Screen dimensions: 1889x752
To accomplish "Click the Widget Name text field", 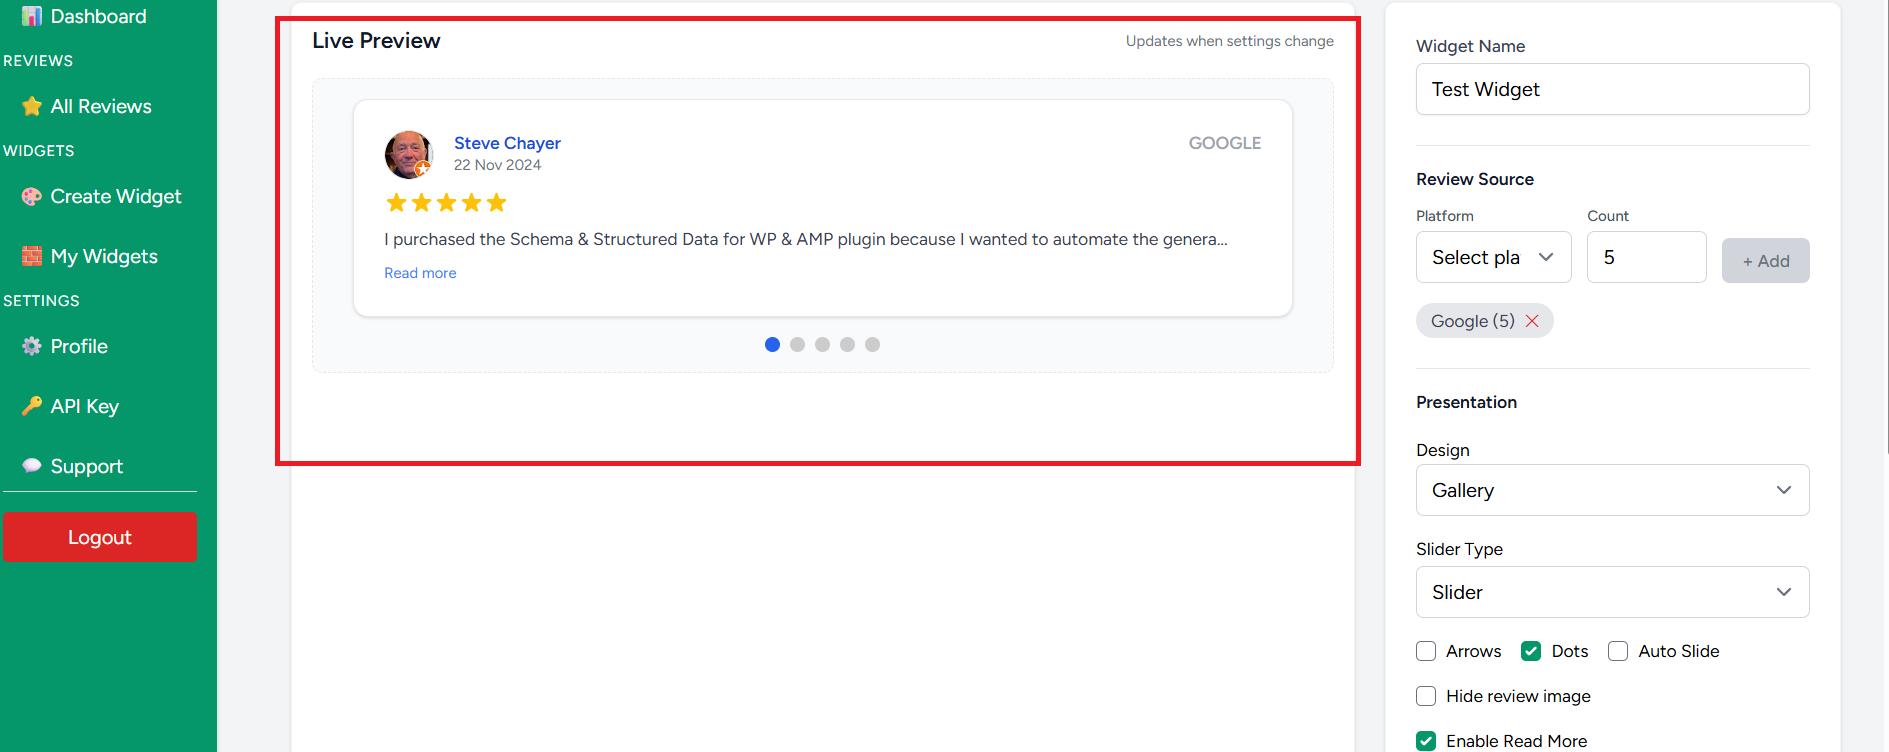I will (1612, 89).
